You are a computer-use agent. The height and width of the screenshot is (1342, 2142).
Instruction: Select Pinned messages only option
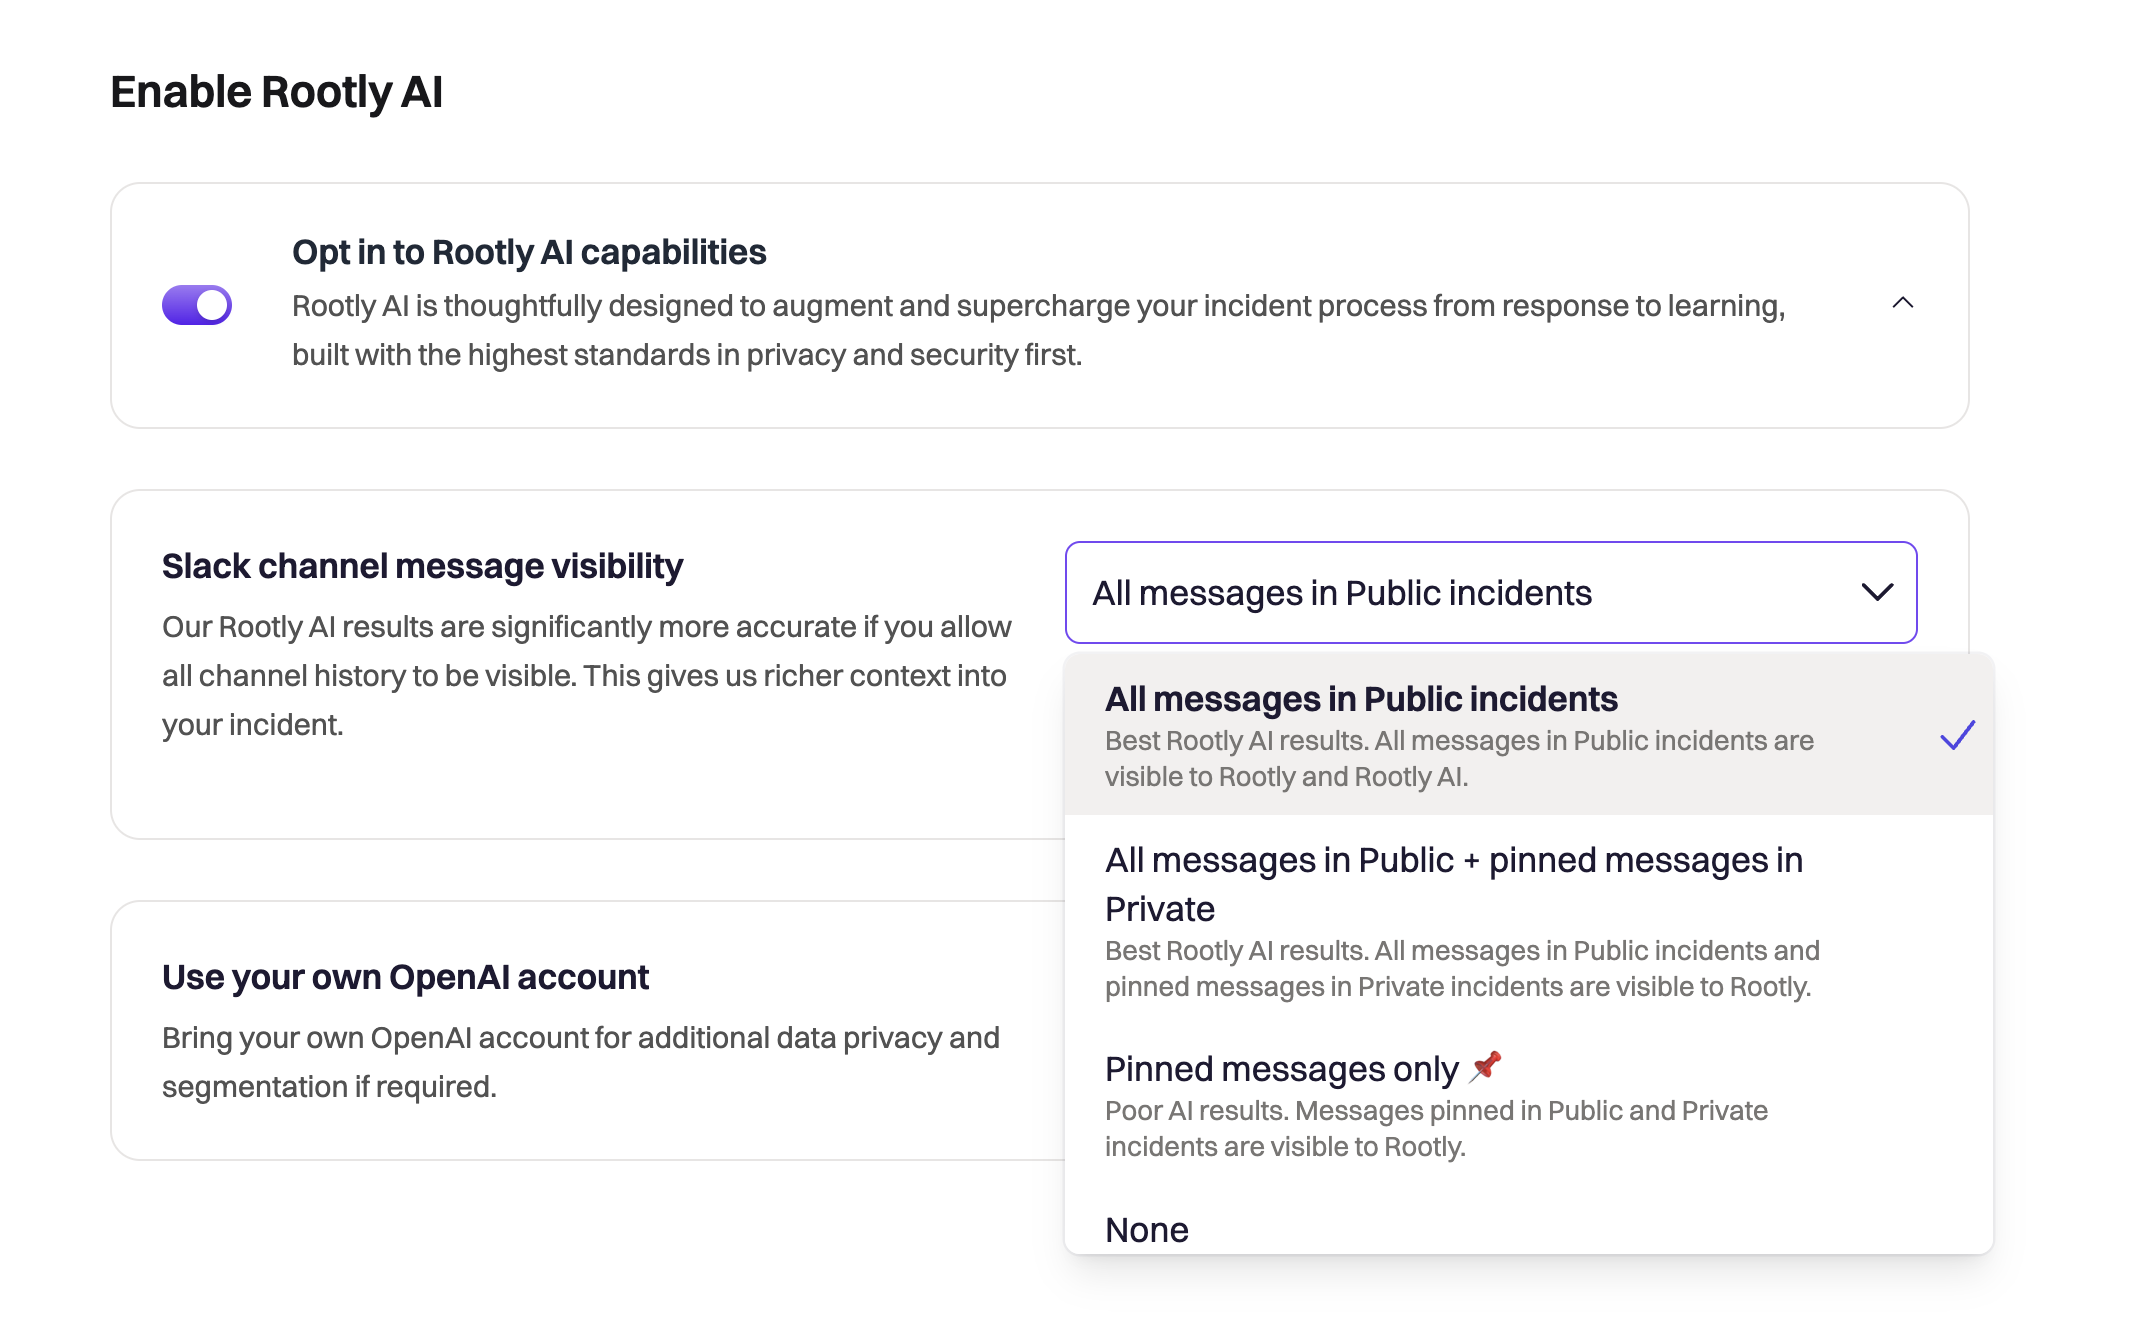[1281, 1068]
